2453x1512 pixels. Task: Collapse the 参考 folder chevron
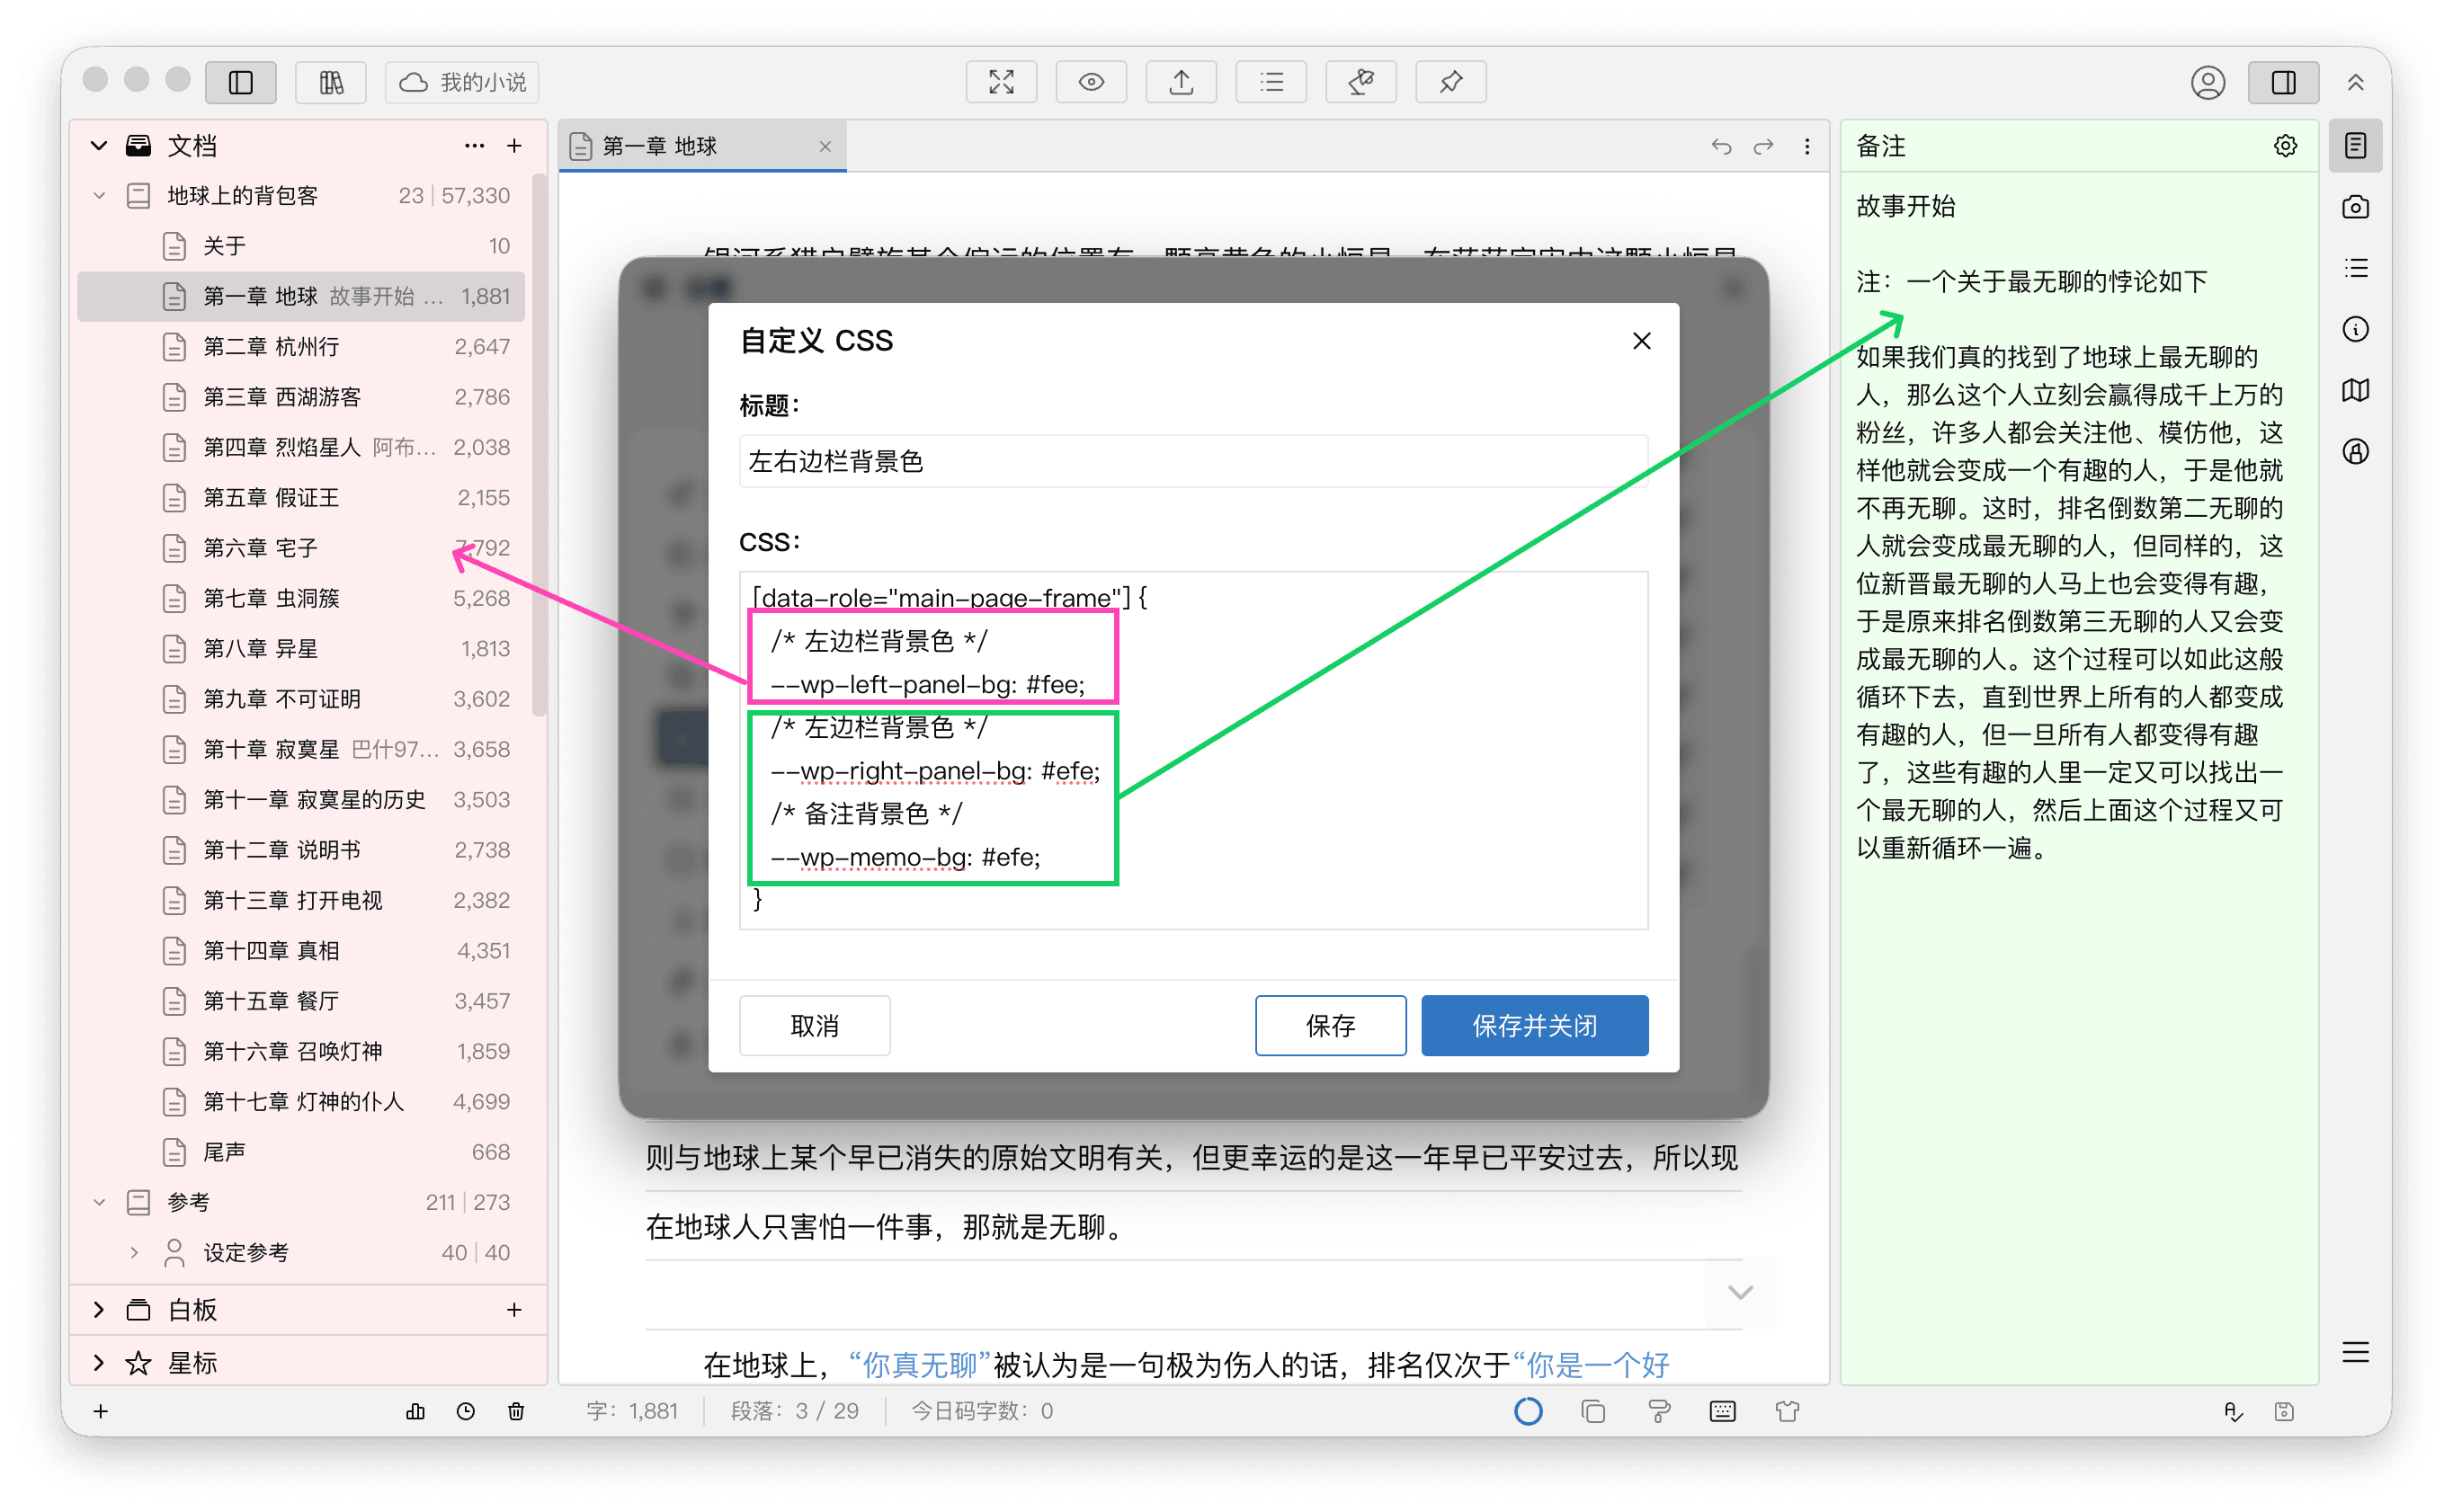(x=99, y=1202)
